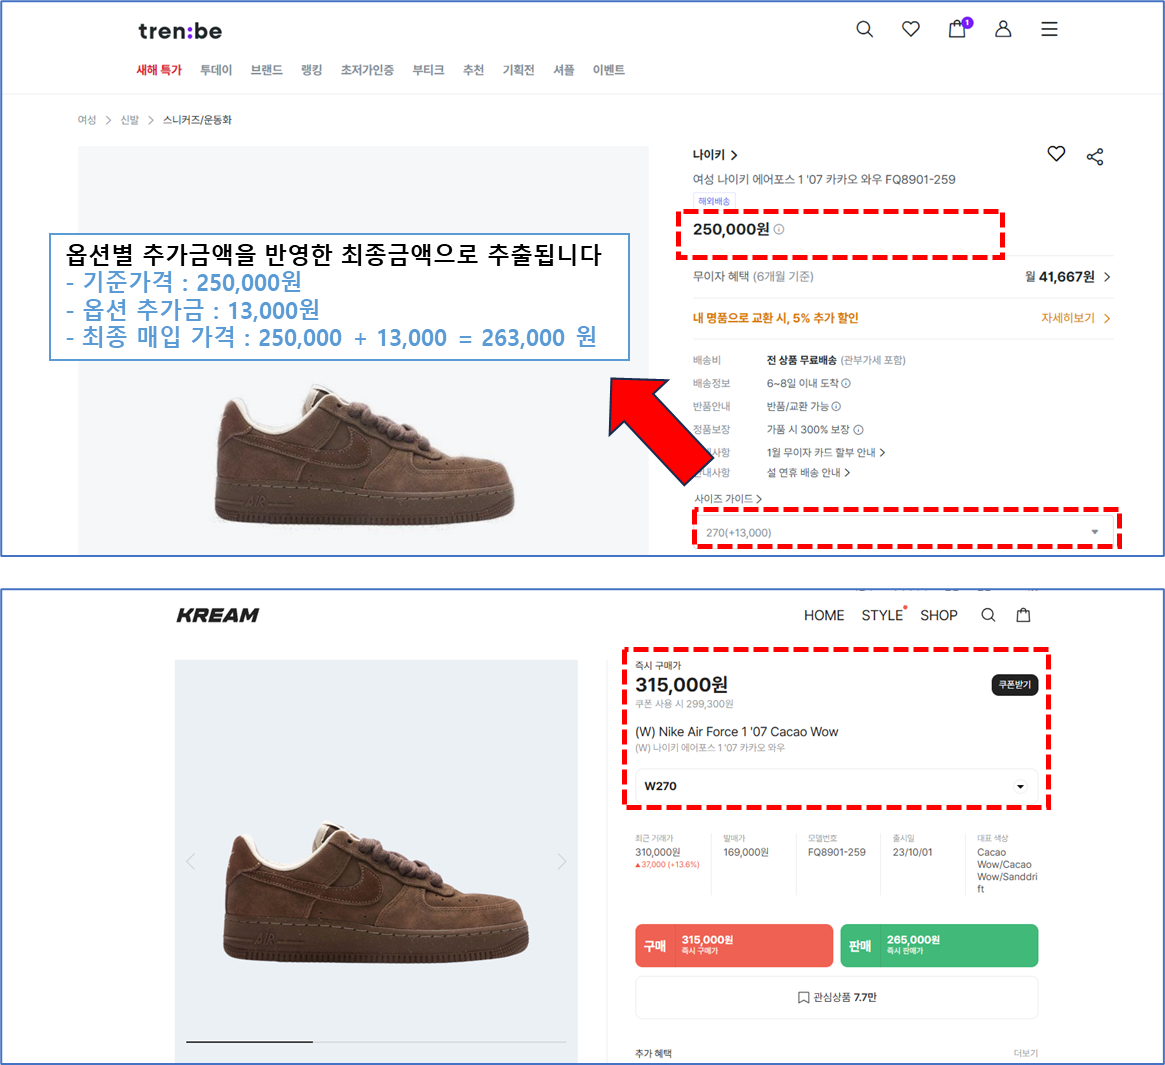Open 자세히보기 for 5% 추가 할인

pos(1075,318)
